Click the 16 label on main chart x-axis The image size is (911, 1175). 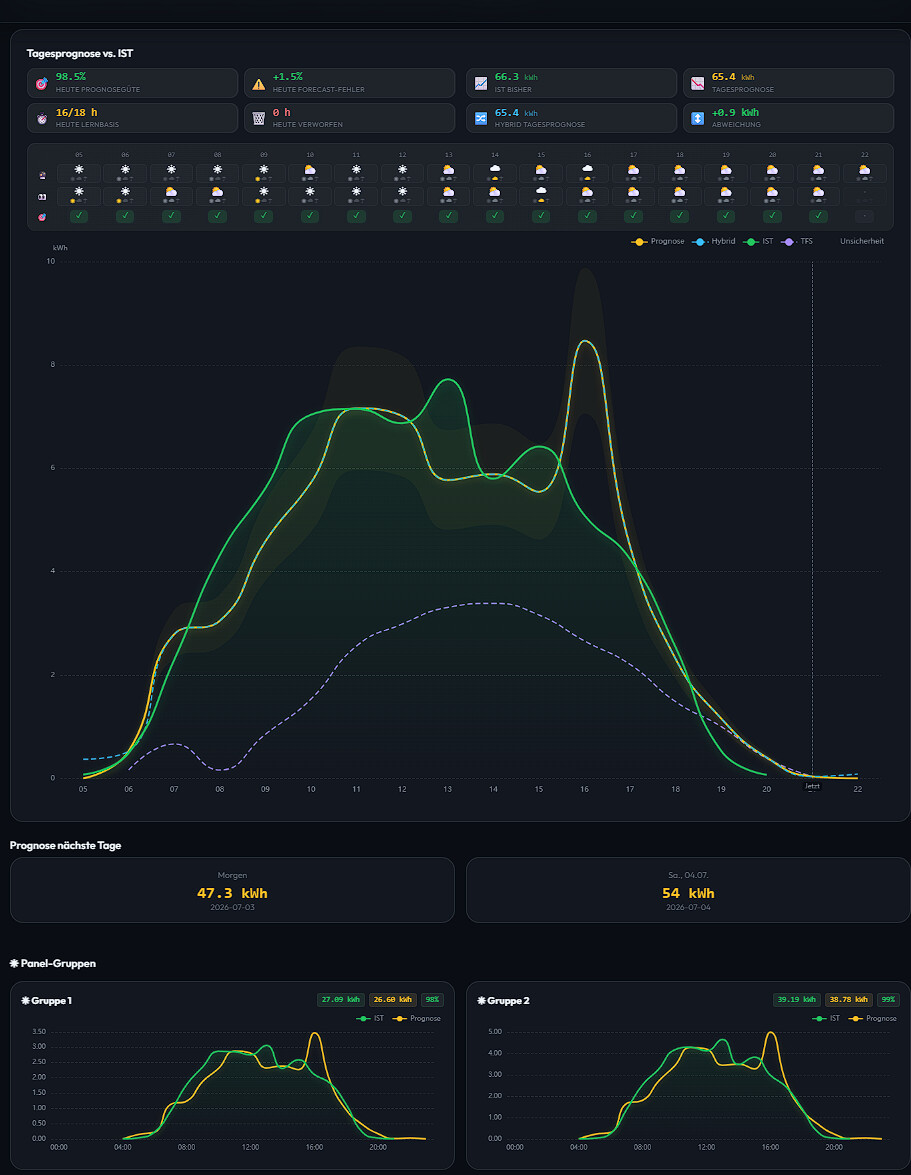[584, 789]
